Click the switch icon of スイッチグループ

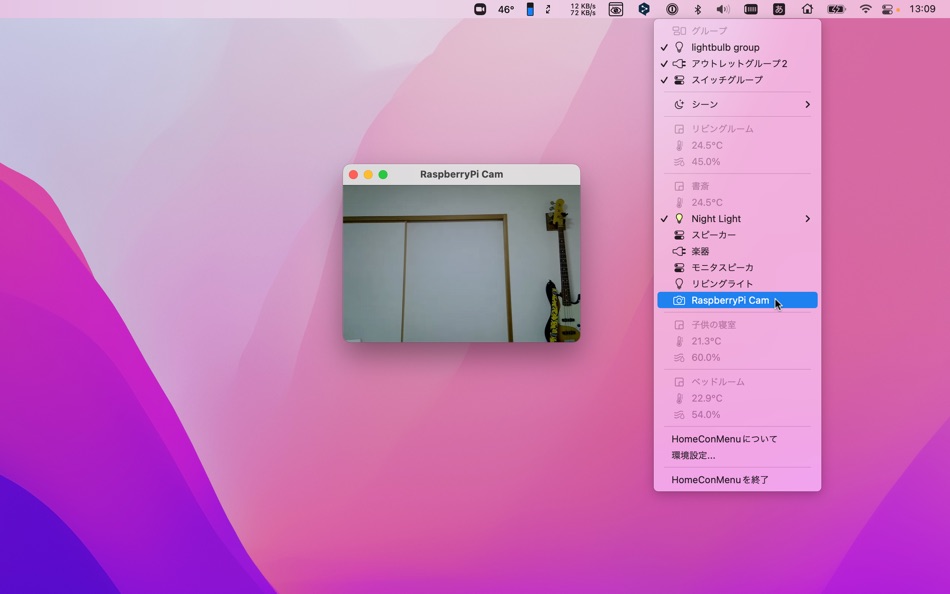point(679,80)
